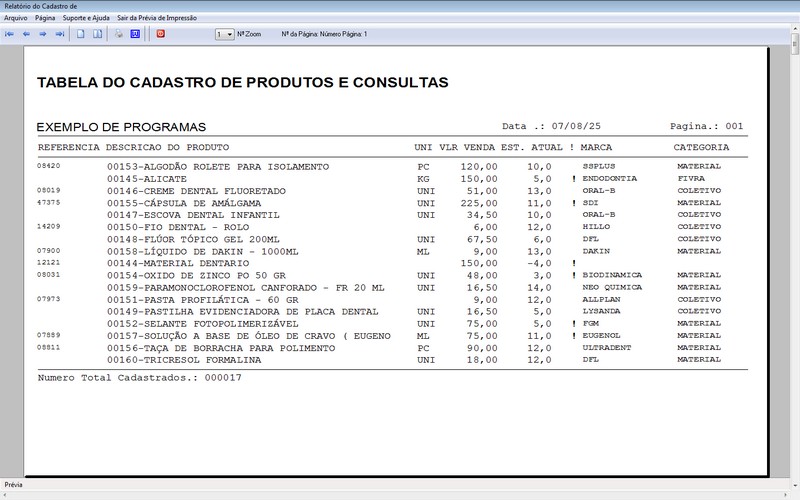Click the horizontal scrollbar left arrow
800x500 pixels.
coord(4,495)
